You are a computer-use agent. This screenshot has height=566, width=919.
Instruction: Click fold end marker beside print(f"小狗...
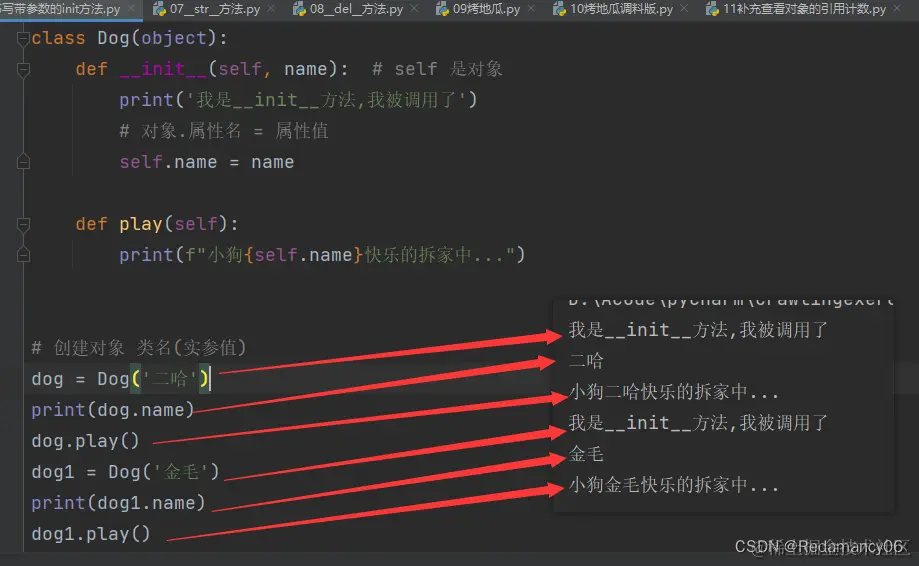(x=23, y=255)
